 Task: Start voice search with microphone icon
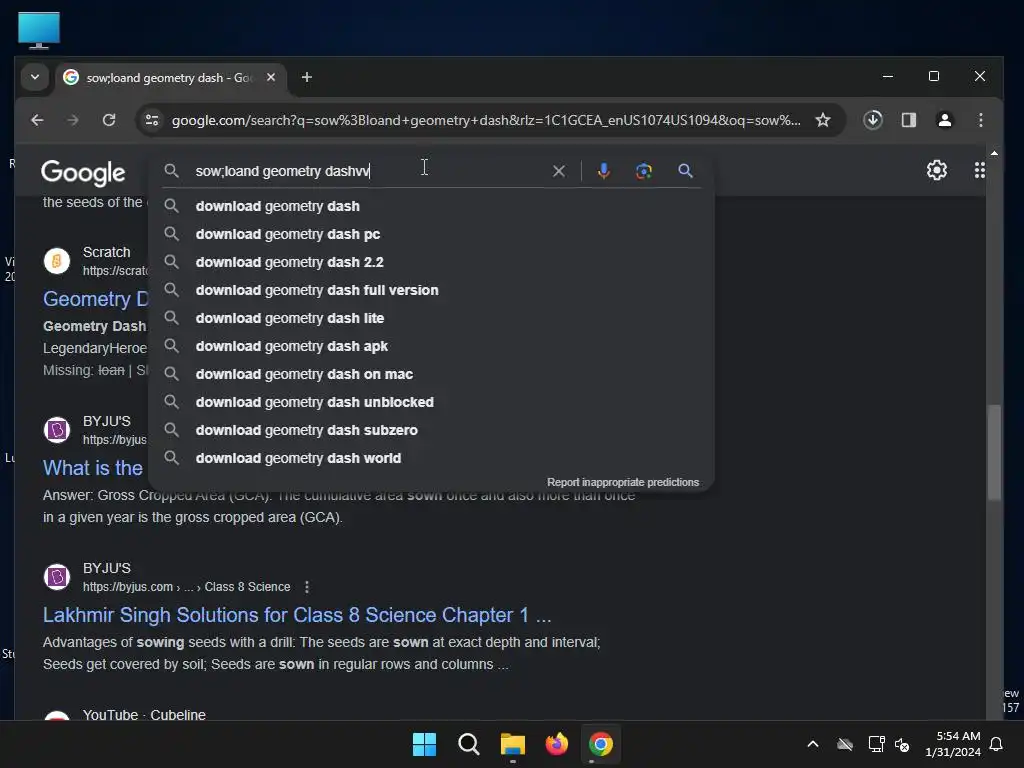click(x=603, y=171)
